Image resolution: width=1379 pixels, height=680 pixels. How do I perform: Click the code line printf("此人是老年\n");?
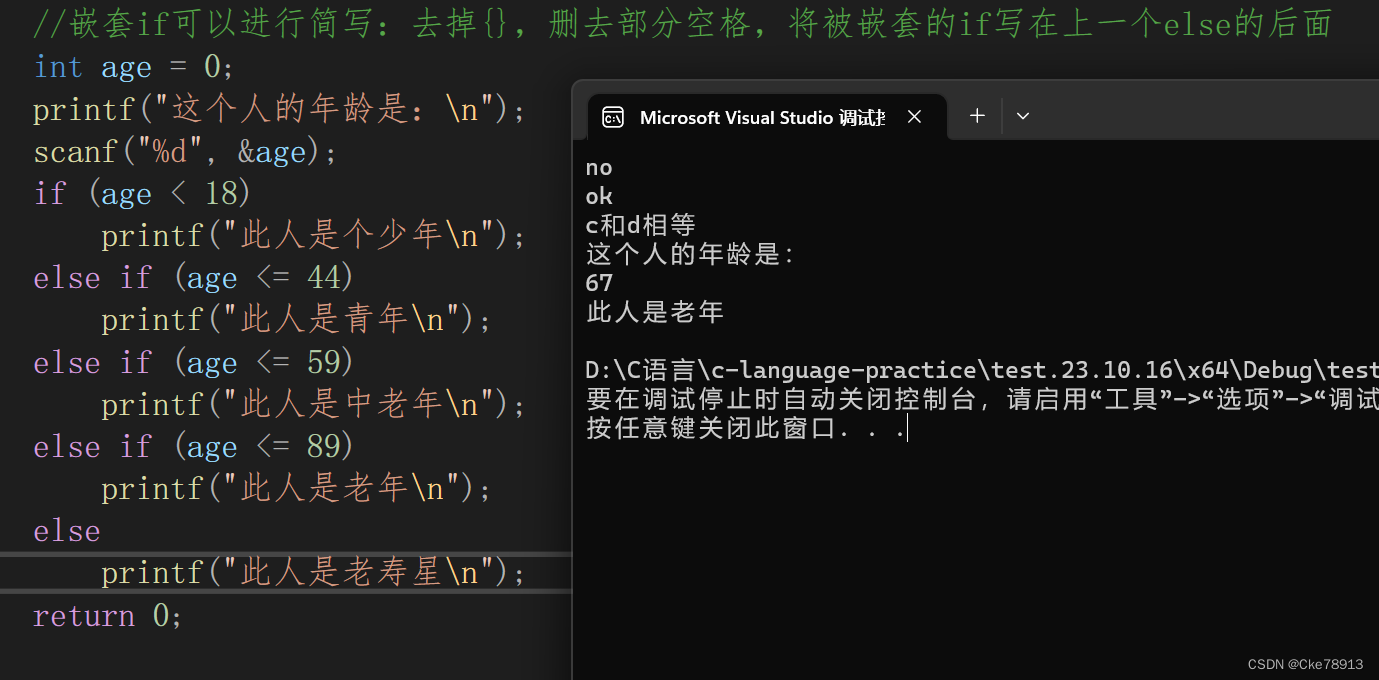click(297, 488)
